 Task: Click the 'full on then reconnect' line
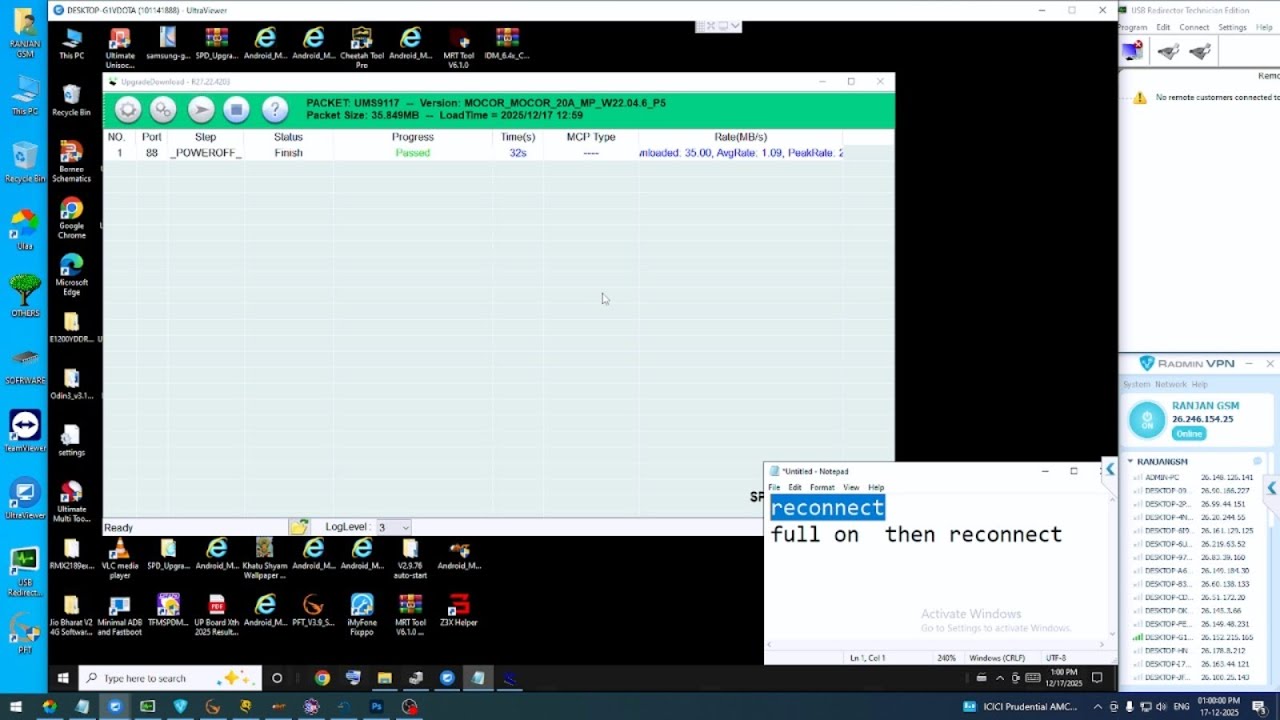[916, 534]
